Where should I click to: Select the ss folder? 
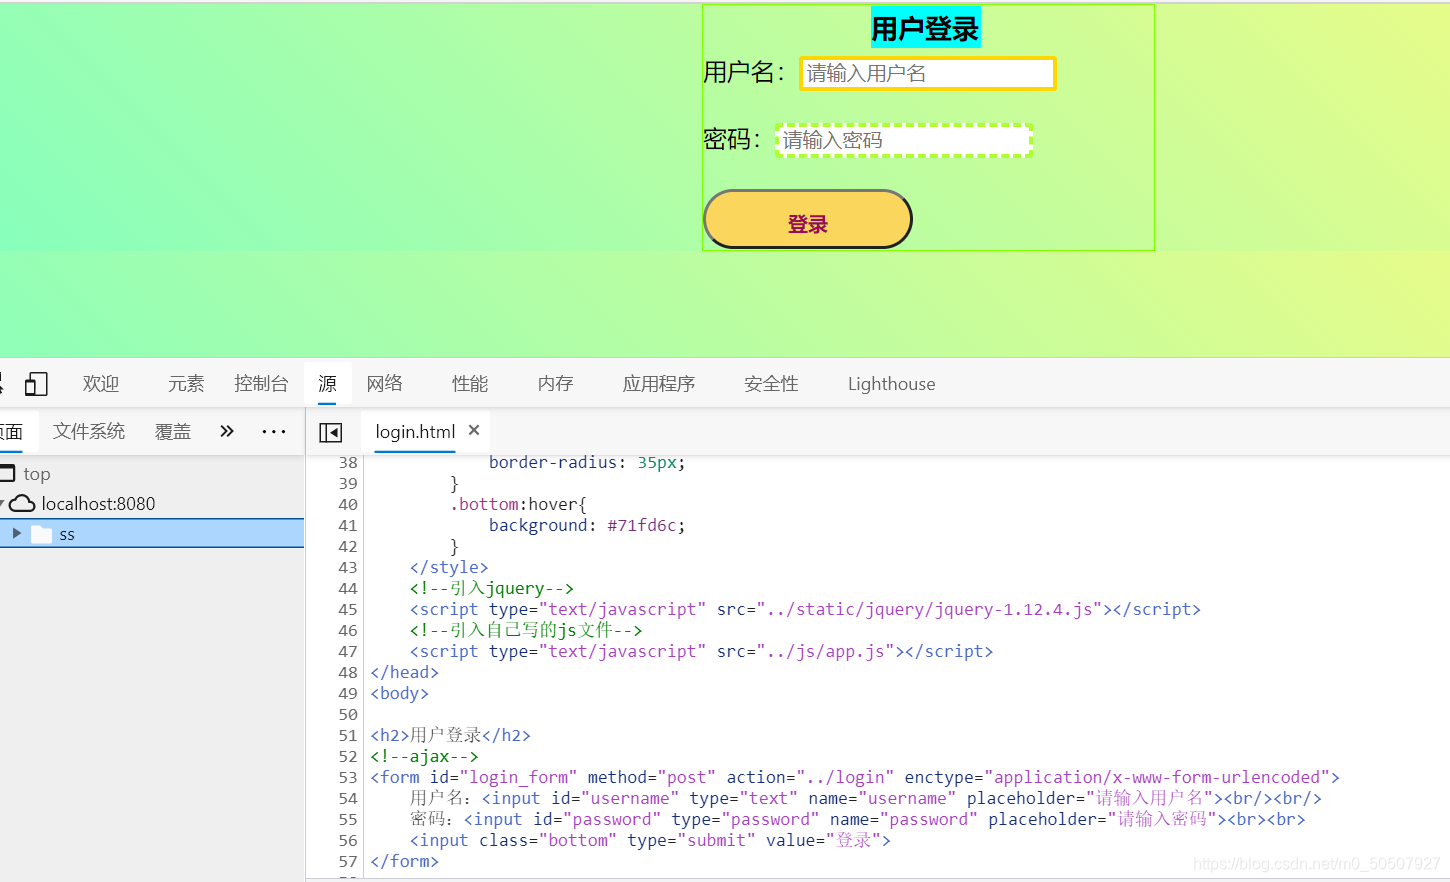coord(152,533)
